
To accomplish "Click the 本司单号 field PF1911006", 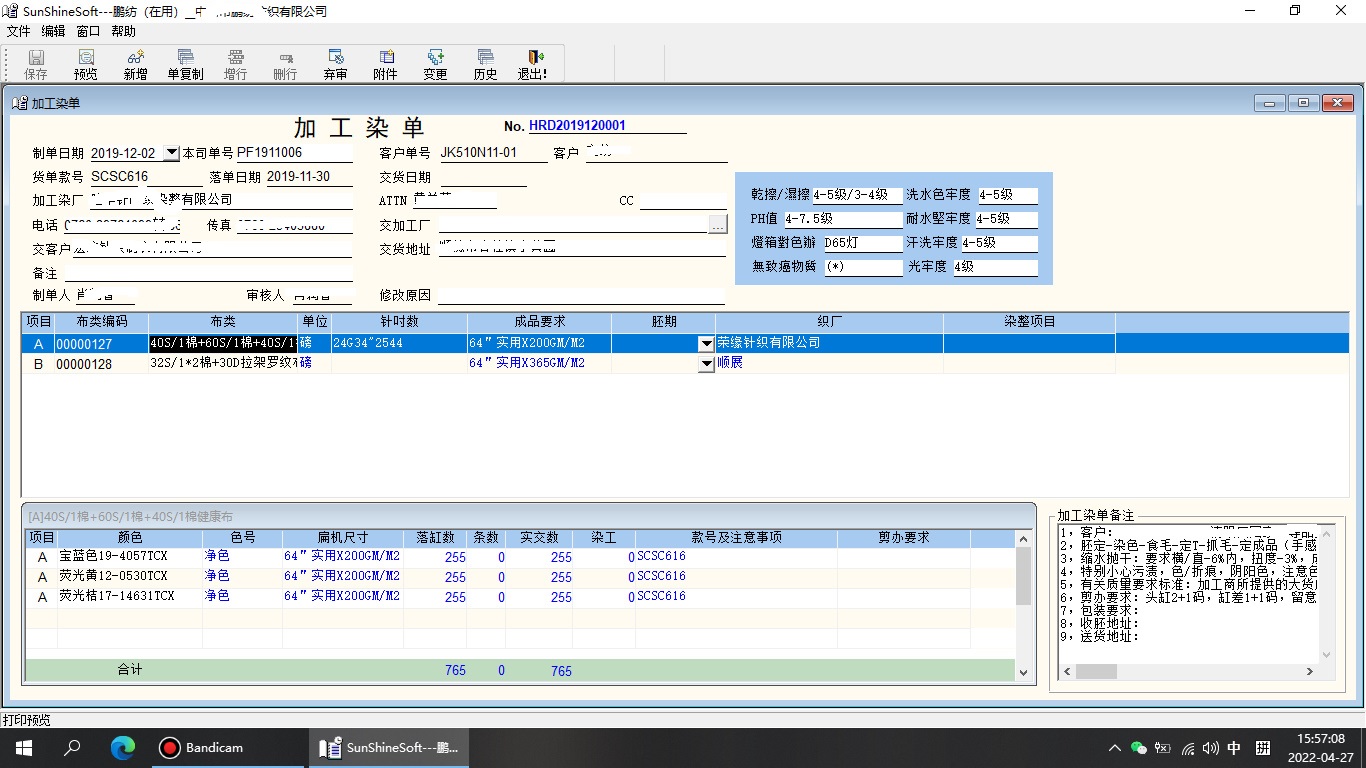I will tap(294, 153).
